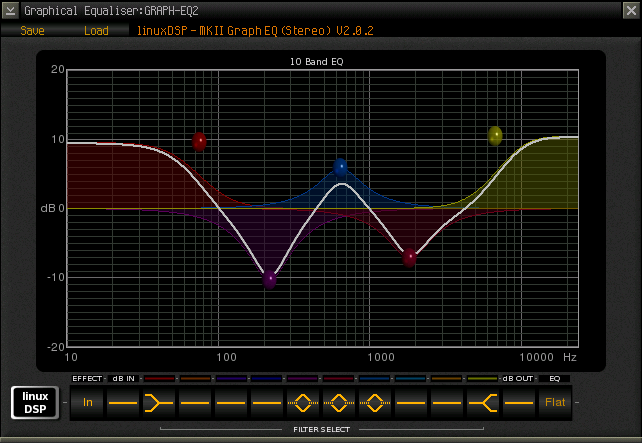Select the orange ninth band filter button
Viewport: 642px width, 443px height.
coord(447,403)
